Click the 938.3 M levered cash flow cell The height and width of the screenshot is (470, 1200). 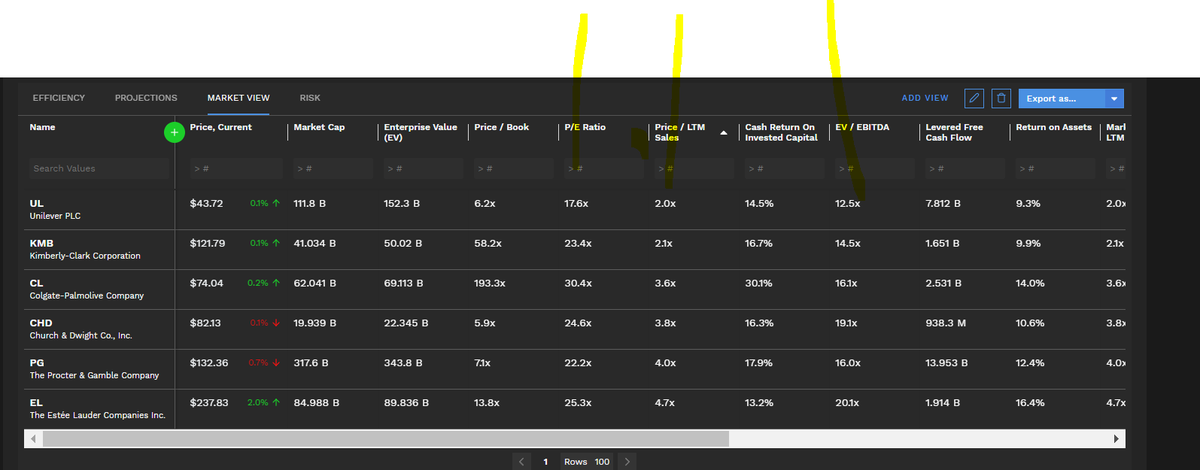(x=946, y=323)
